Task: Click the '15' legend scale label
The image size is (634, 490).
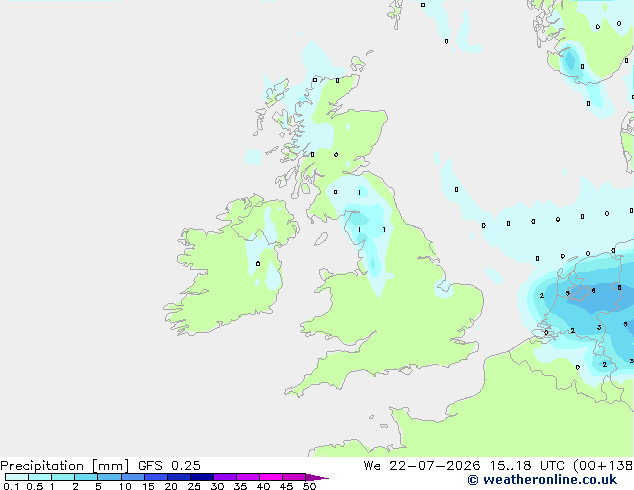Action: coord(148,486)
